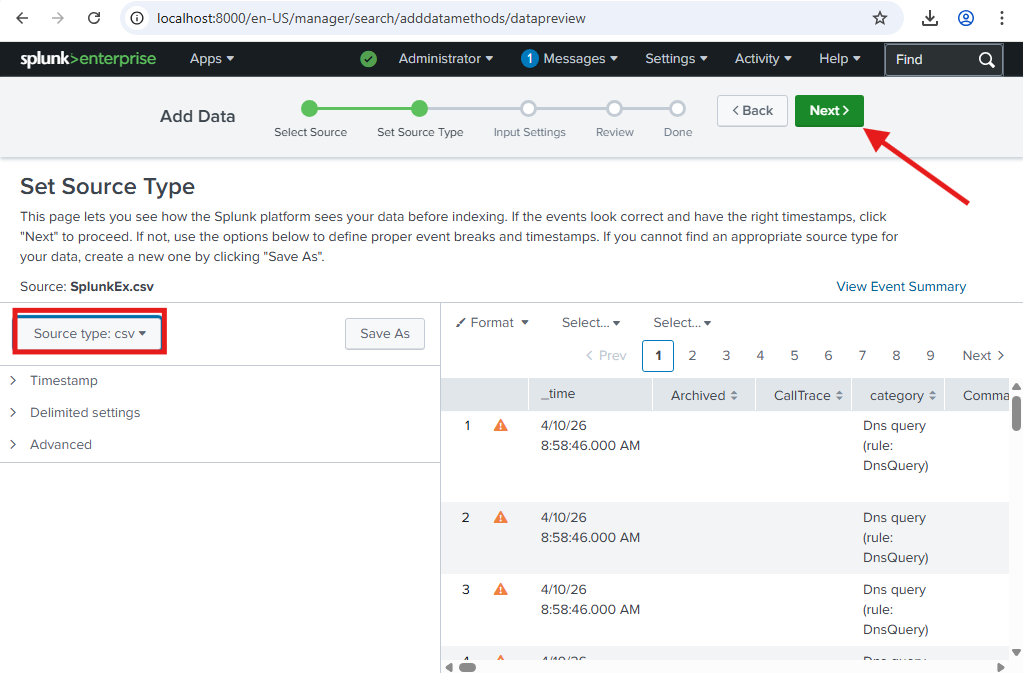Click the Input Settings step circle
This screenshot has width=1023, height=673.
click(x=528, y=108)
